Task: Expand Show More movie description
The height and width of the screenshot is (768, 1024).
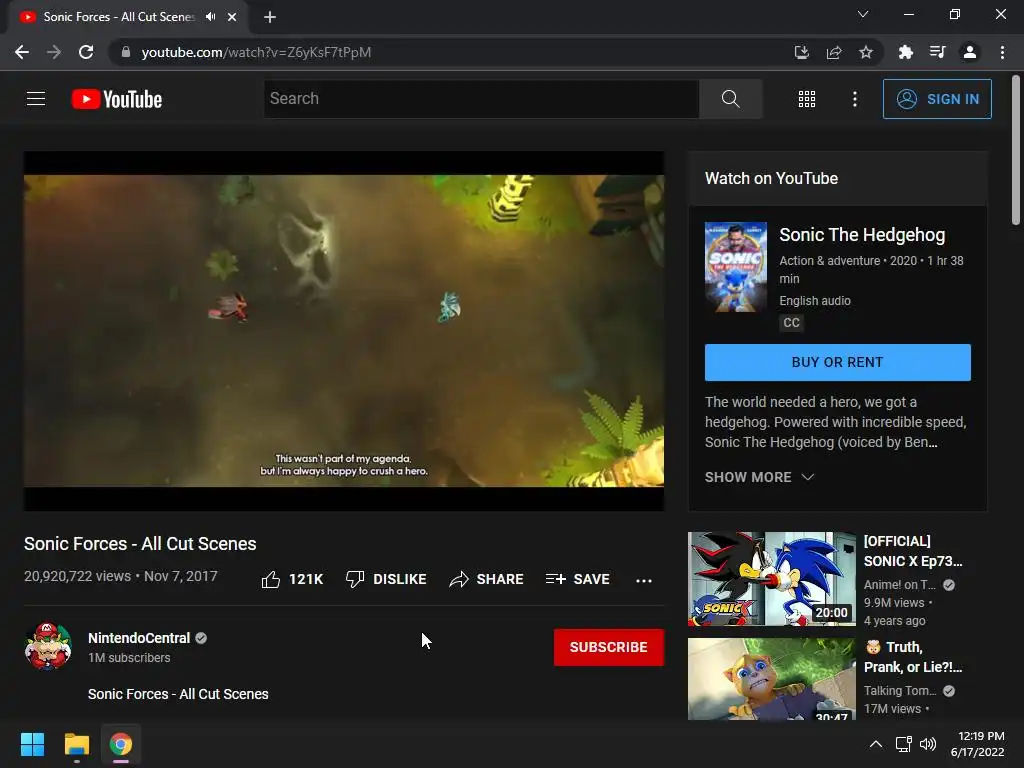Action: [x=759, y=477]
